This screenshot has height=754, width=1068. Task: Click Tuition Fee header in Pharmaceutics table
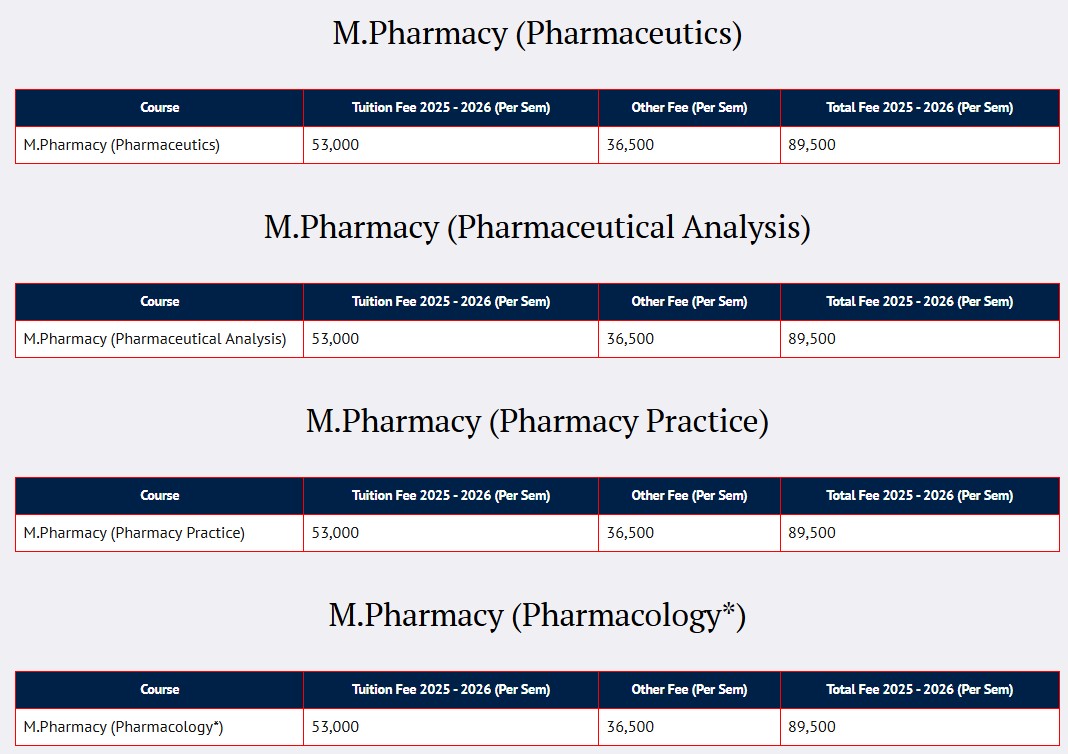451,108
